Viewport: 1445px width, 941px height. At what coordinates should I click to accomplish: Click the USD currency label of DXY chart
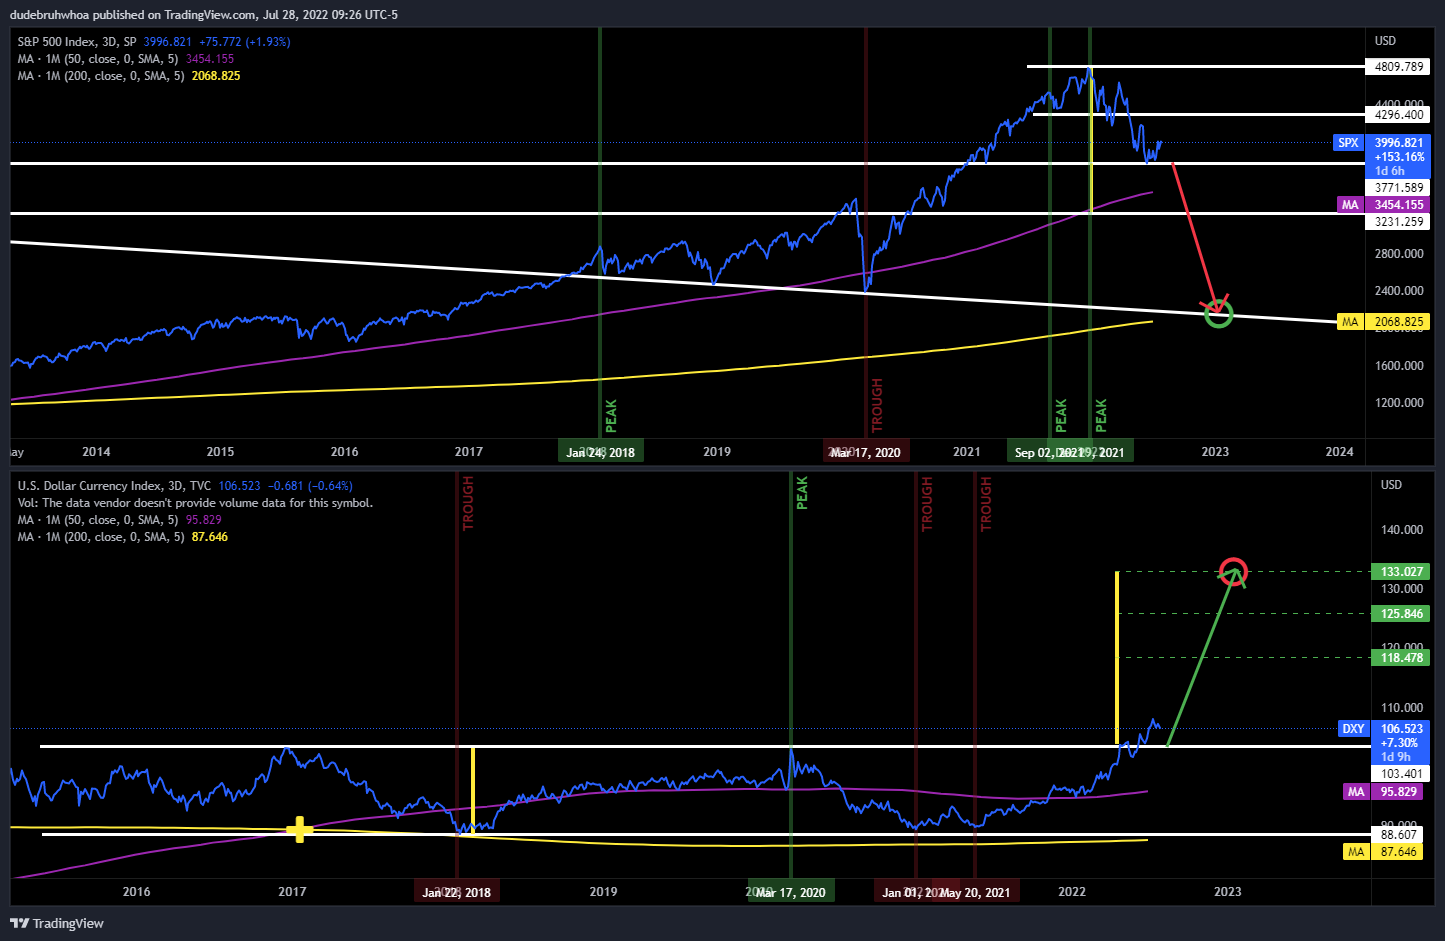pyautogui.click(x=1391, y=485)
